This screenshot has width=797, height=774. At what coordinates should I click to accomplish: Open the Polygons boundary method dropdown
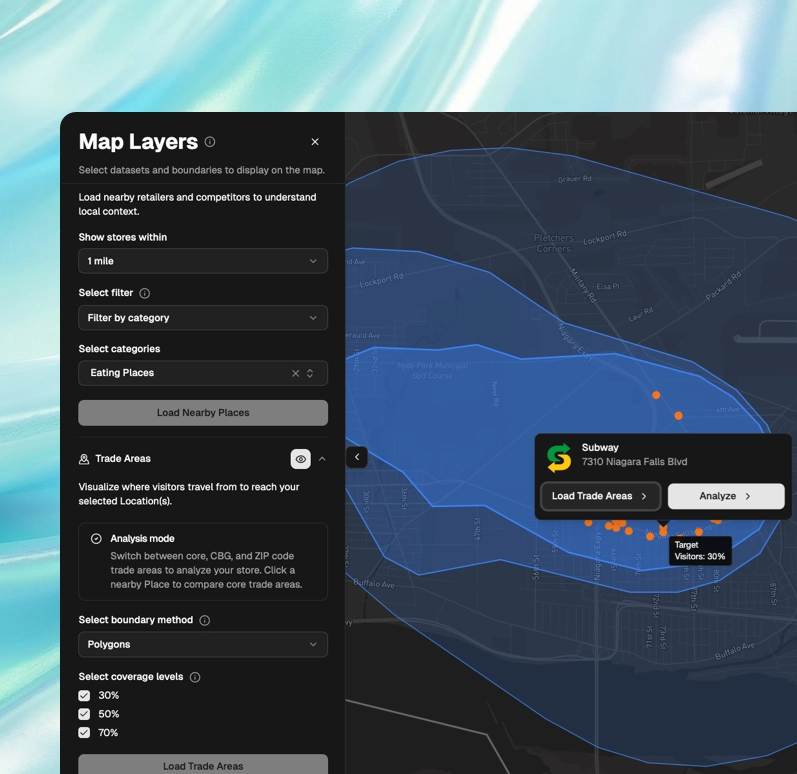203,645
